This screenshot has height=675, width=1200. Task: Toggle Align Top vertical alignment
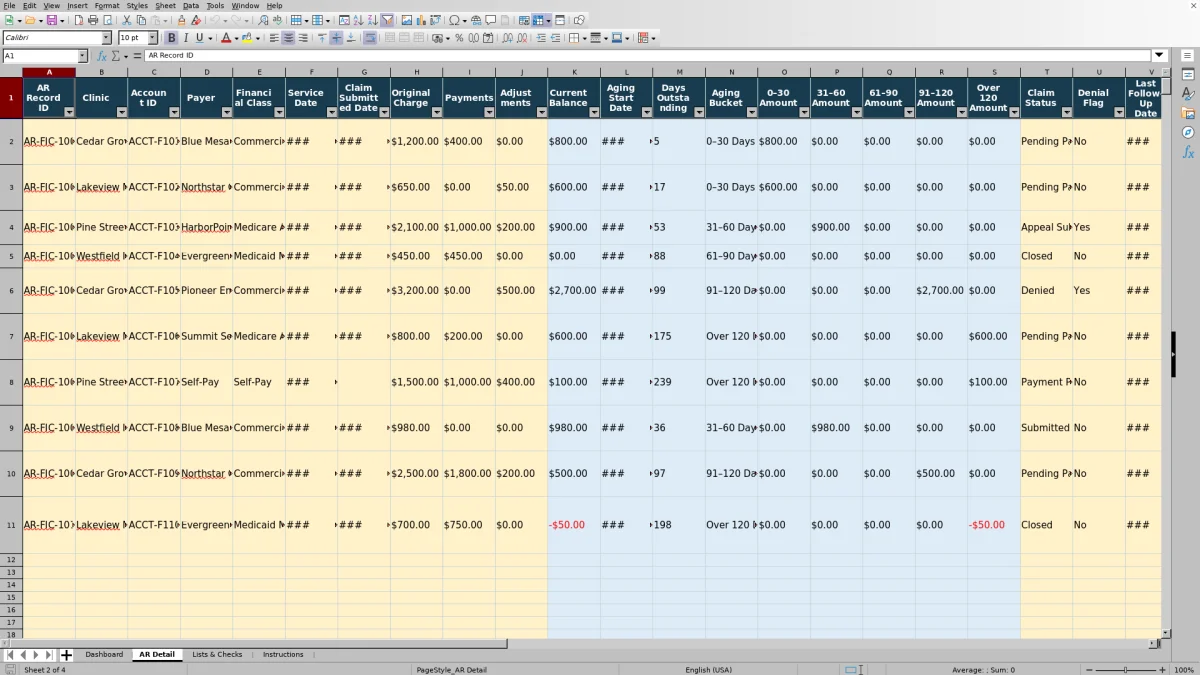[323, 38]
